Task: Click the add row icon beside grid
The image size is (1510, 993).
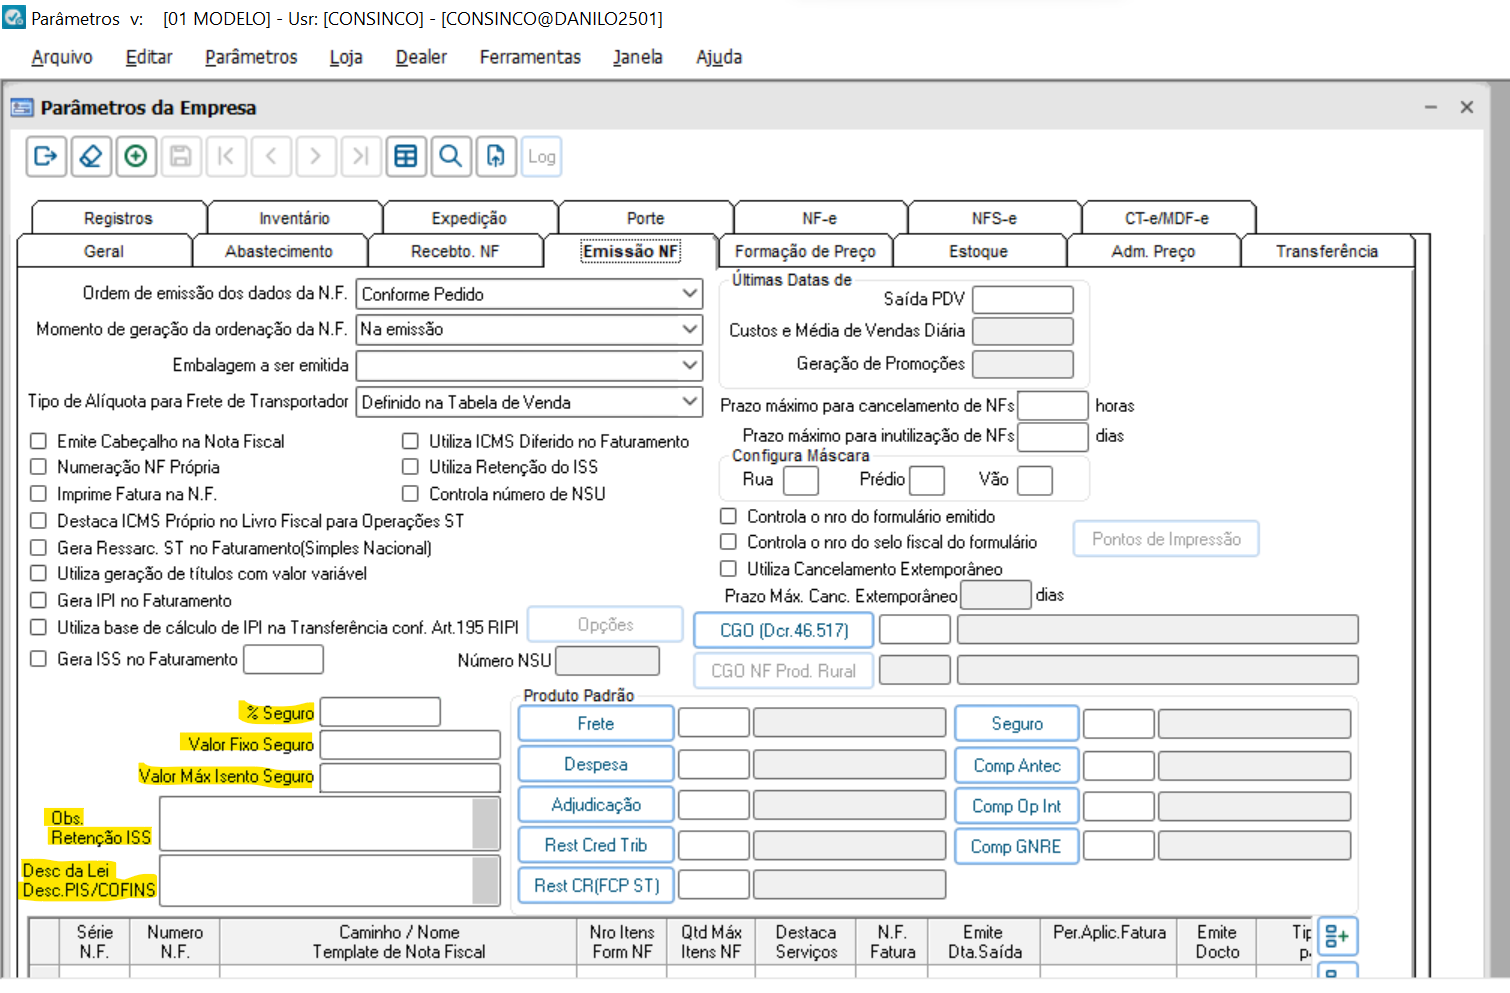Action: pyautogui.click(x=1337, y=937)
